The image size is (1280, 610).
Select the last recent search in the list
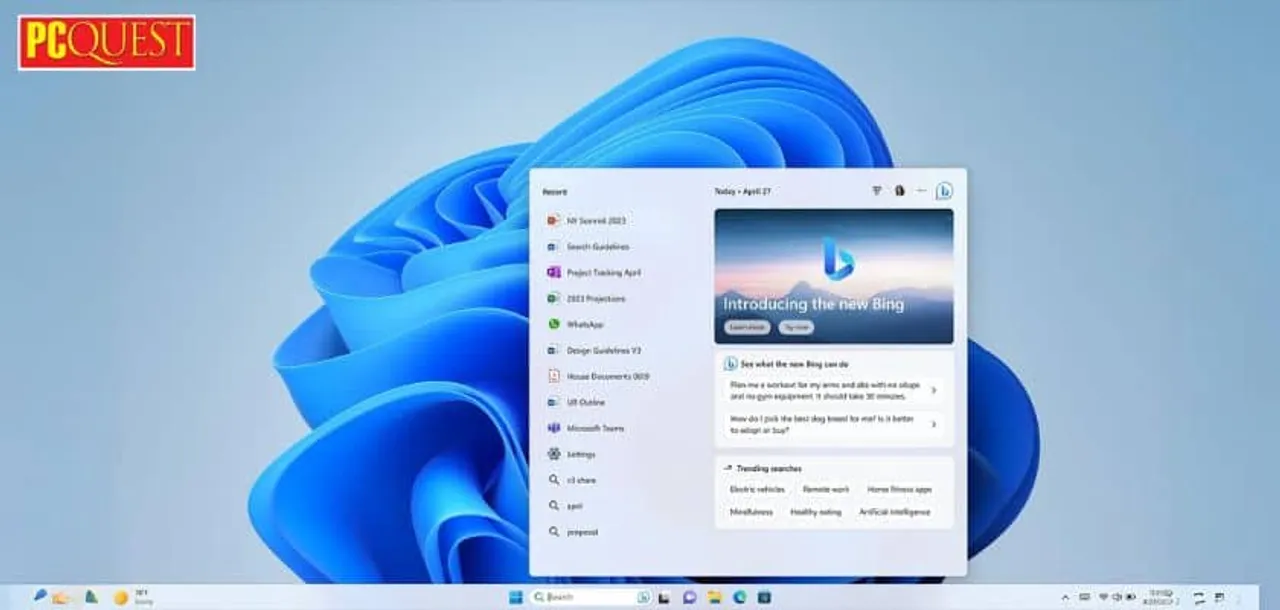pos(573,532)
